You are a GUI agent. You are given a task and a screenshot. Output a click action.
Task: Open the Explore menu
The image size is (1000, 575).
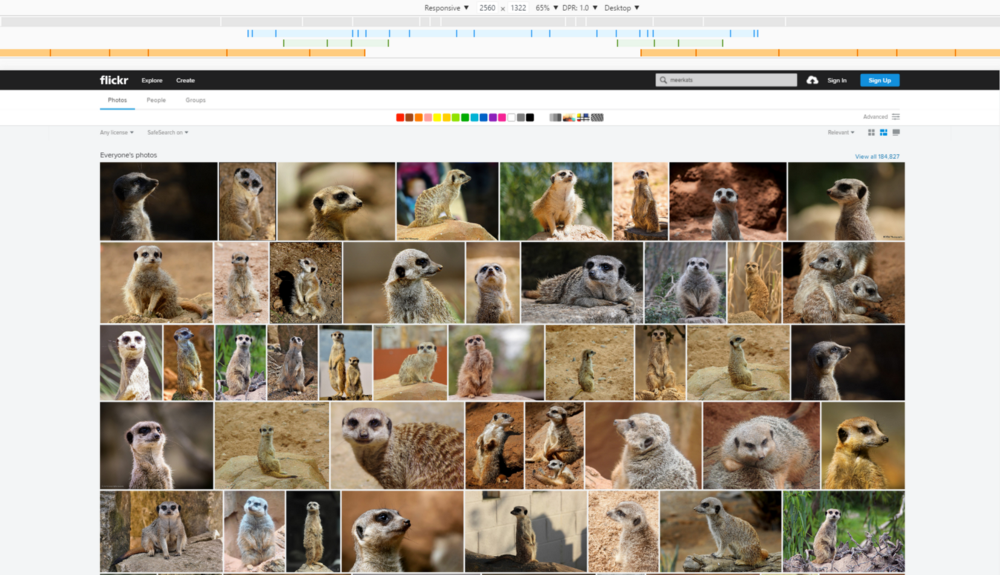[x=152, y=80]
